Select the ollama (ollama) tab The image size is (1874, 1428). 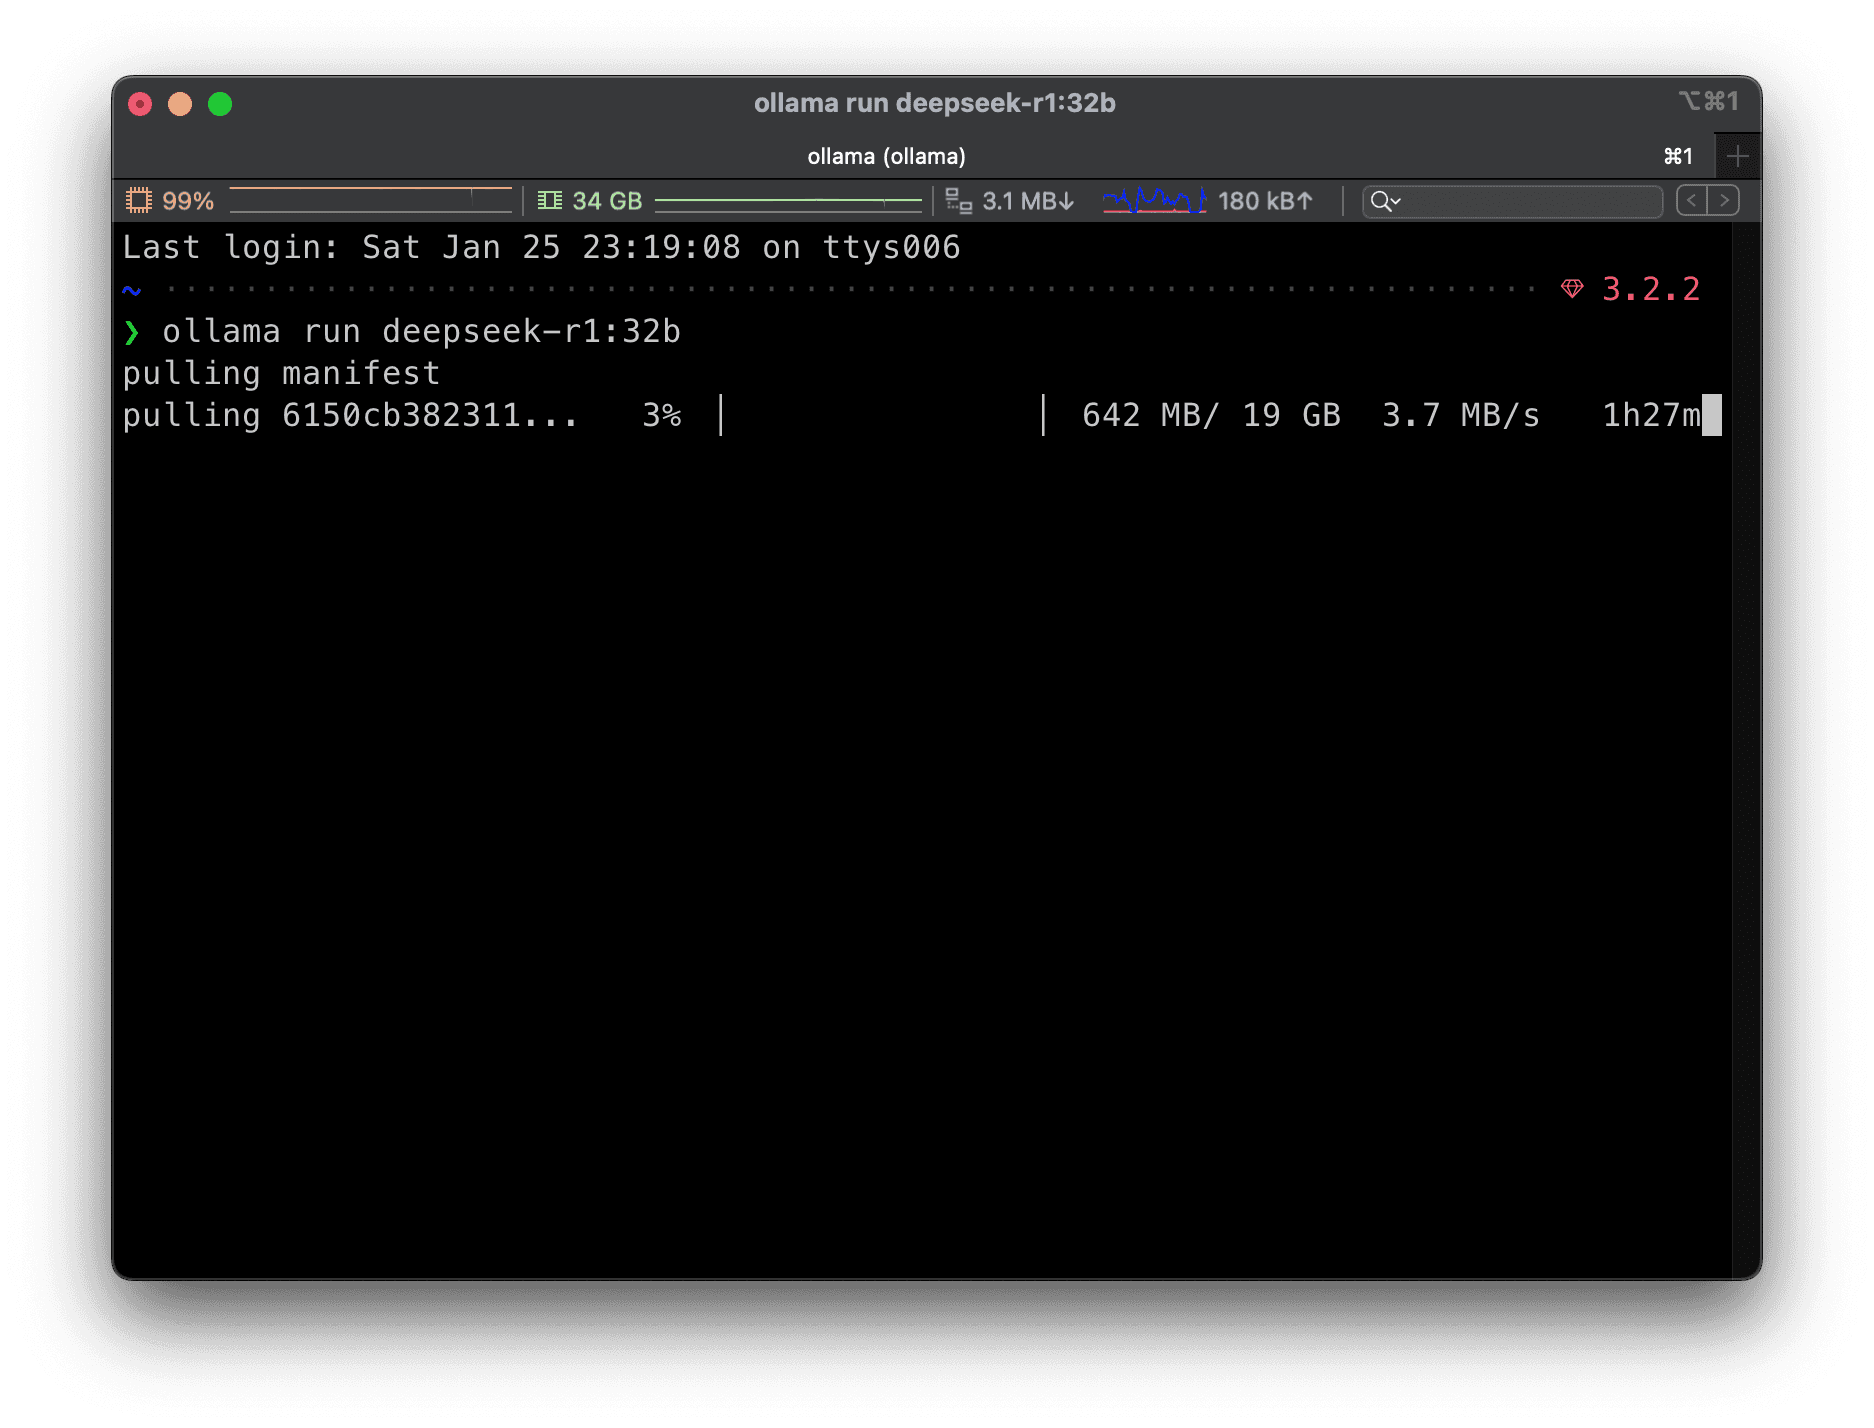tap(886, 157)
